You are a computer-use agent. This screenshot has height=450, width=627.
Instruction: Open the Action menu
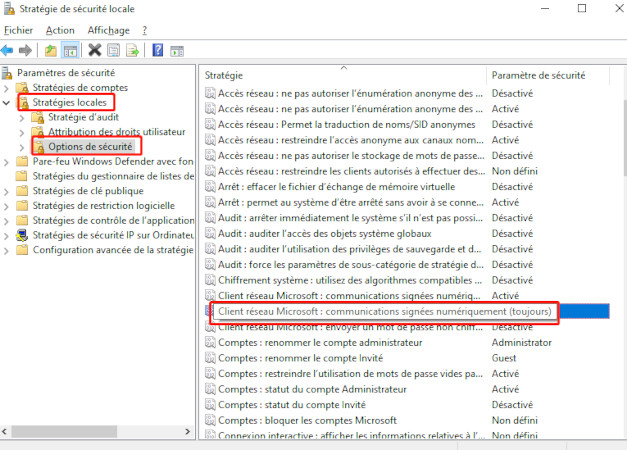coord(60,30)
